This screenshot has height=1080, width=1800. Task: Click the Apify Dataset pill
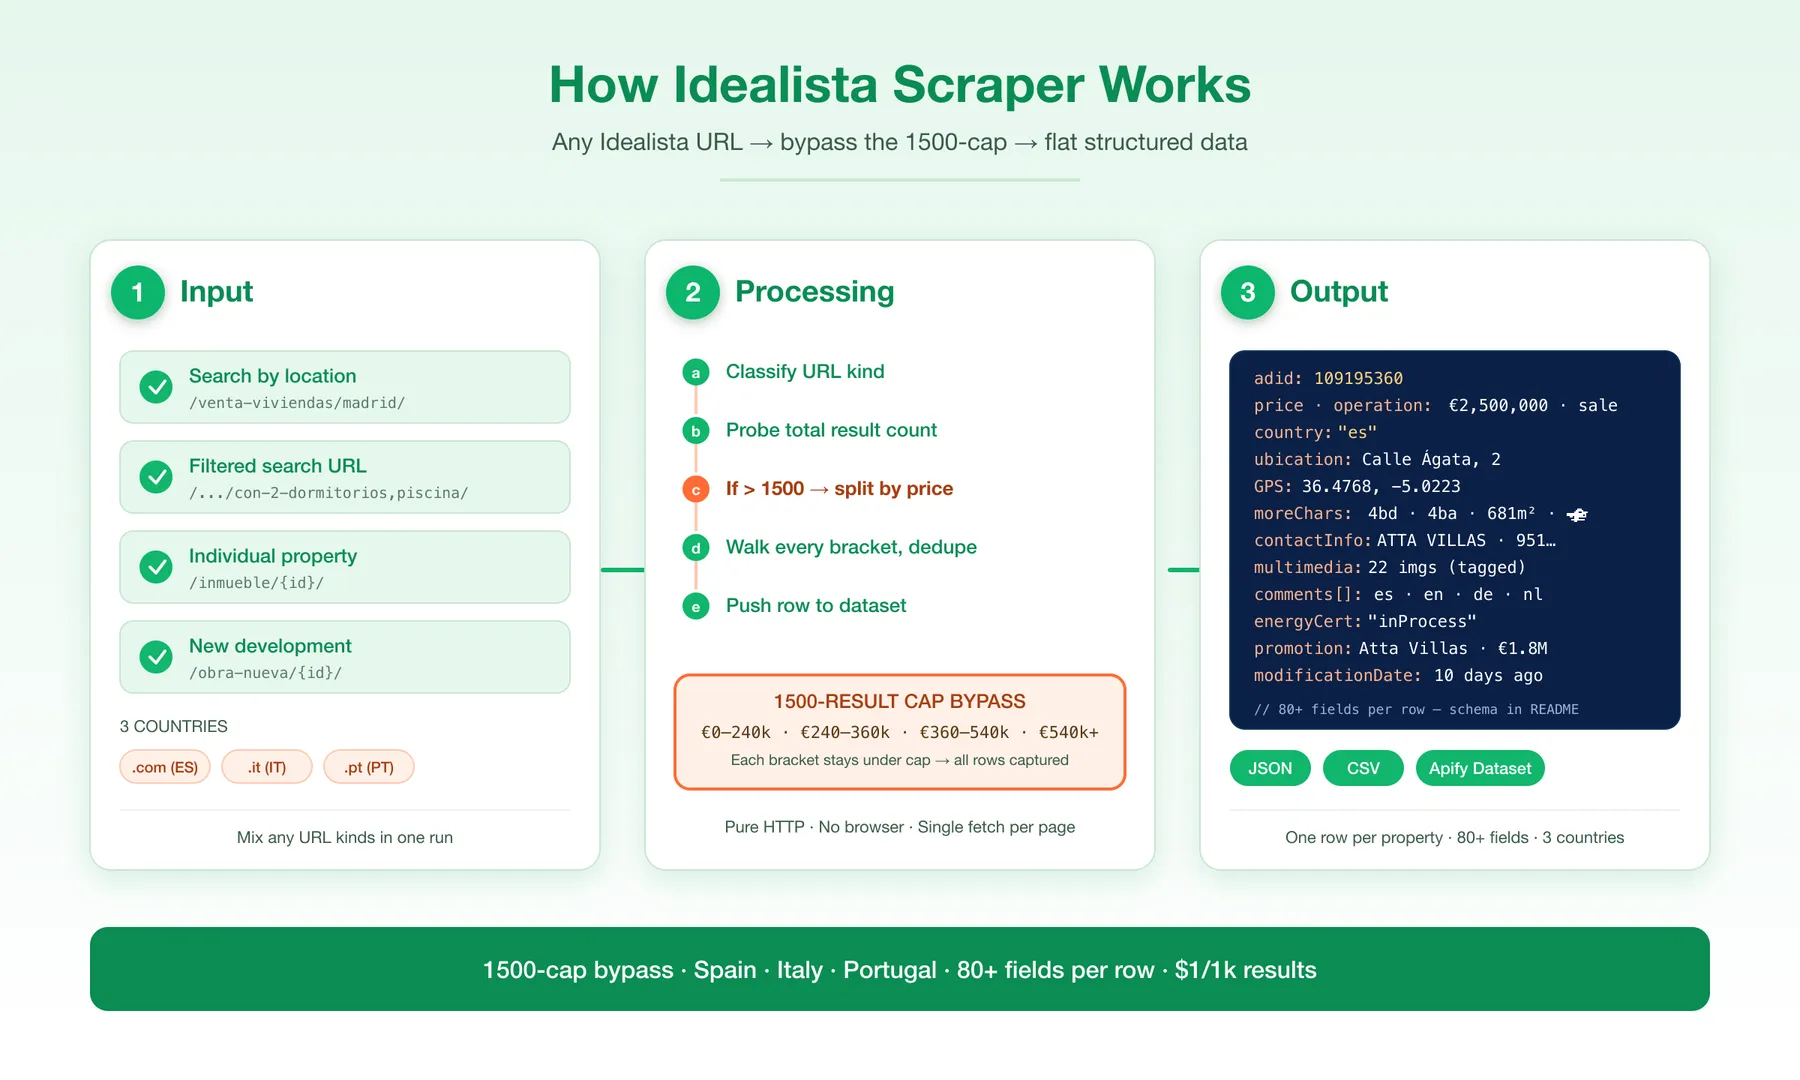[x=1480, y=768]
